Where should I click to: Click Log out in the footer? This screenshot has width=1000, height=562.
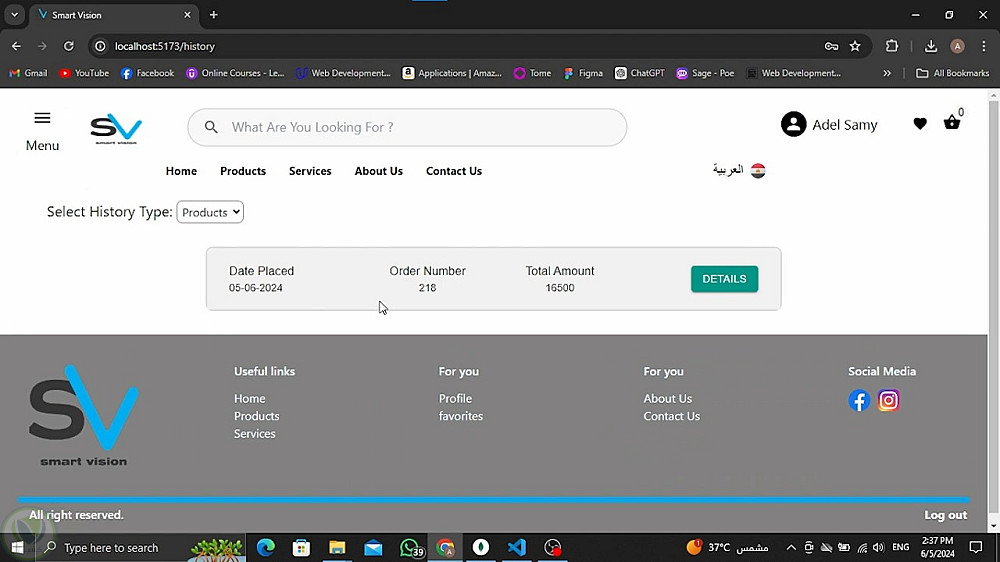(x=945, y=515)
